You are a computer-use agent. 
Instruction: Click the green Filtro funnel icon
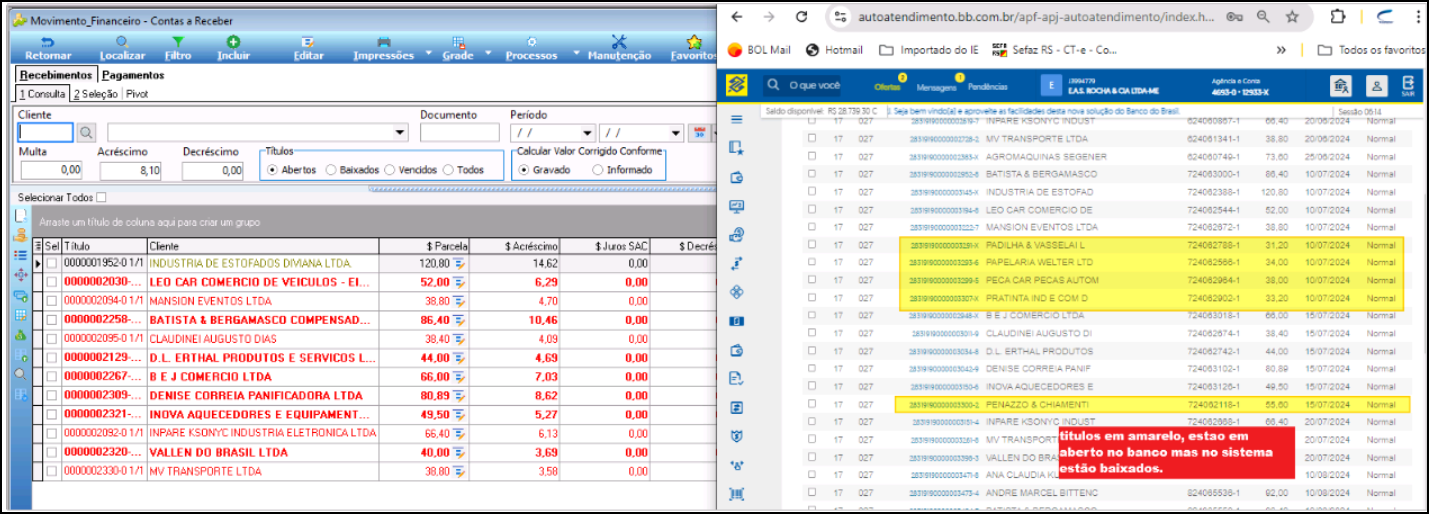[178, 42]
